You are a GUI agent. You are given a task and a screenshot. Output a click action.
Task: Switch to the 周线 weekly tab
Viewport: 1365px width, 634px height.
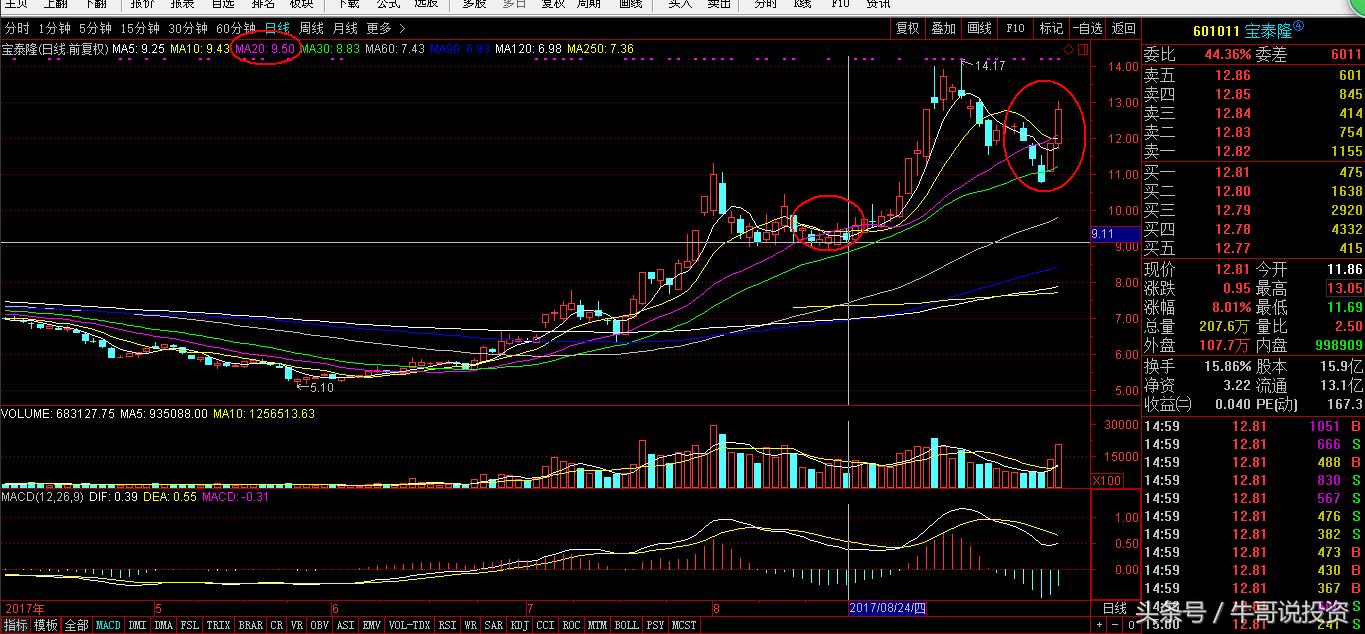click(311, 28)
